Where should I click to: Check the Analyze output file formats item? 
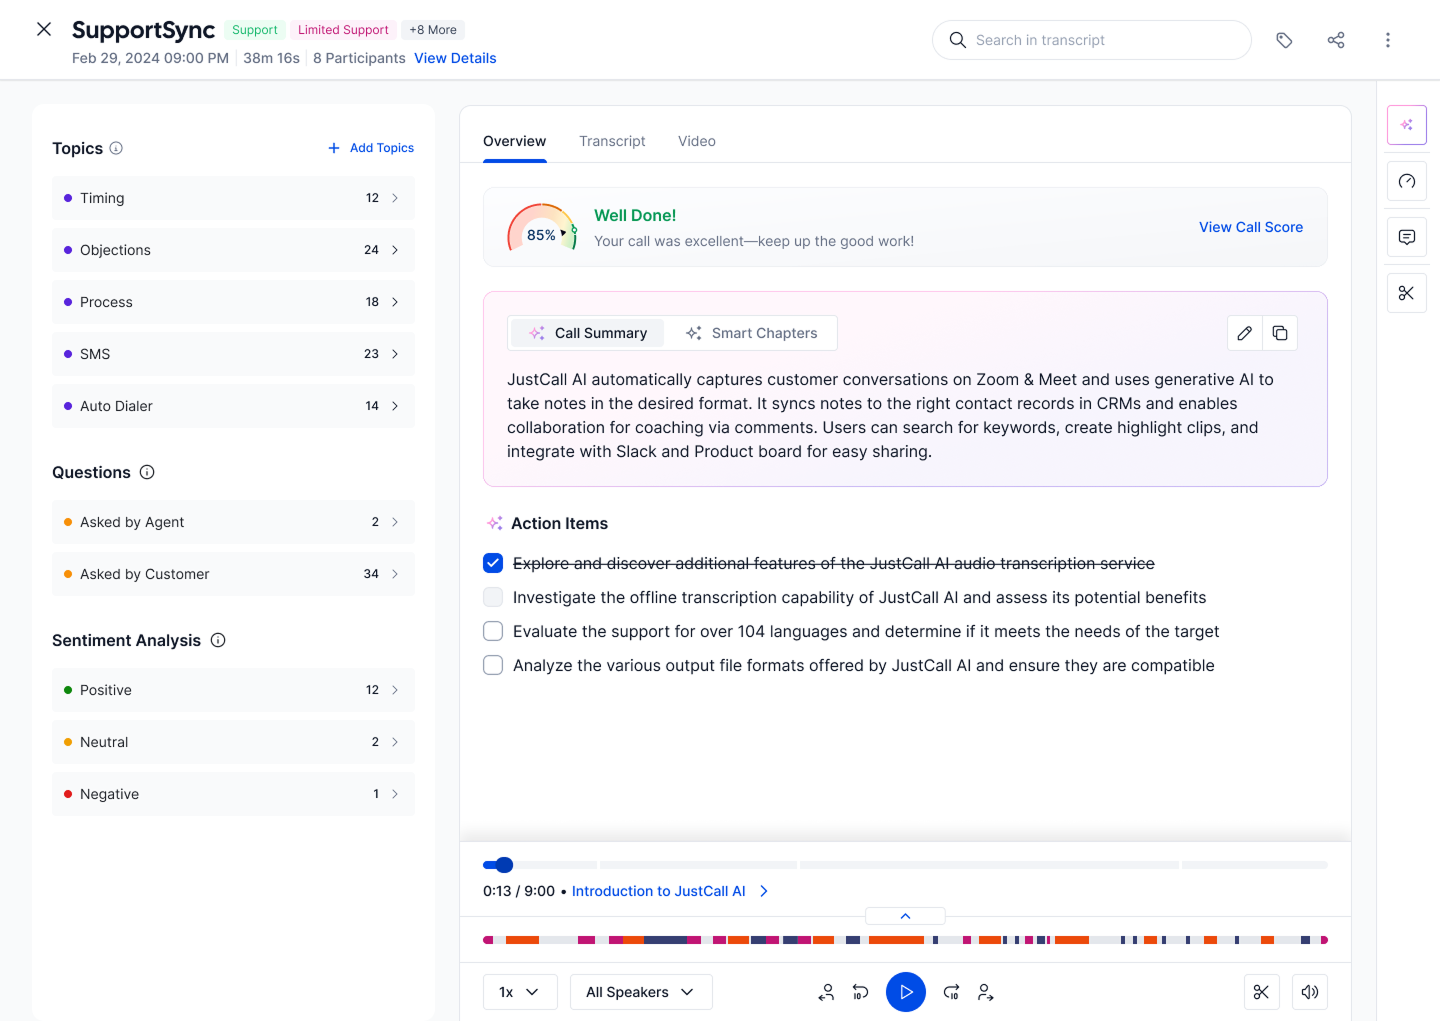pos(493,665)
